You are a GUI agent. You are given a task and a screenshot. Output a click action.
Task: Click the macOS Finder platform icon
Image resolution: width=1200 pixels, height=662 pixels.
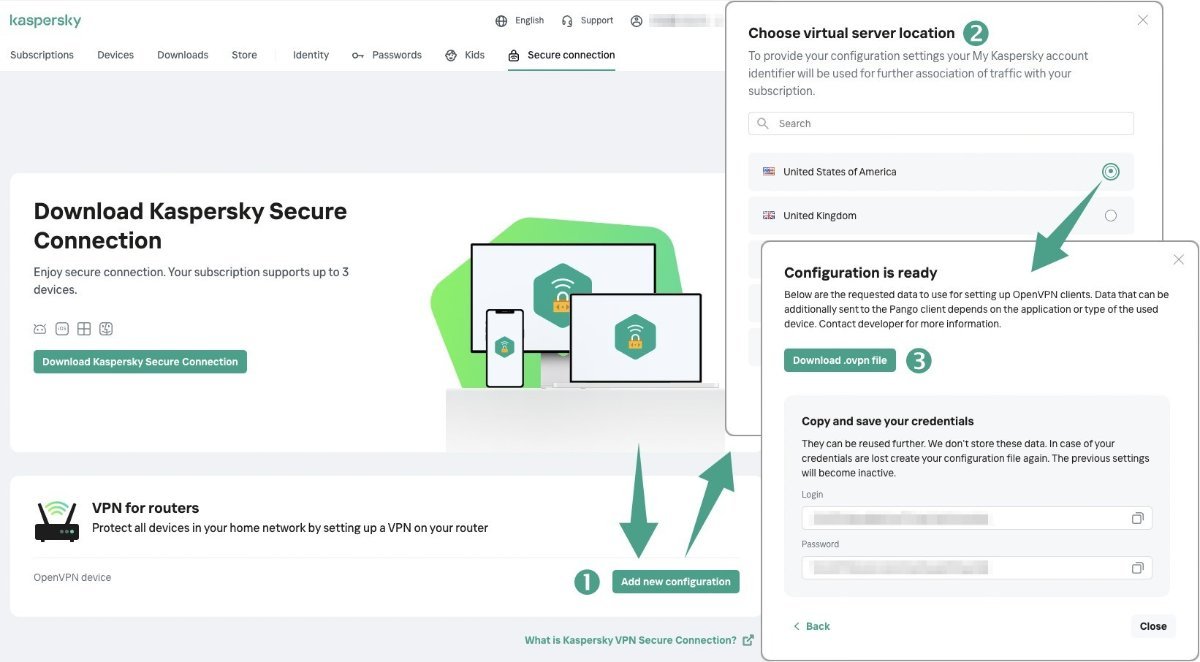tap(106, 329)
